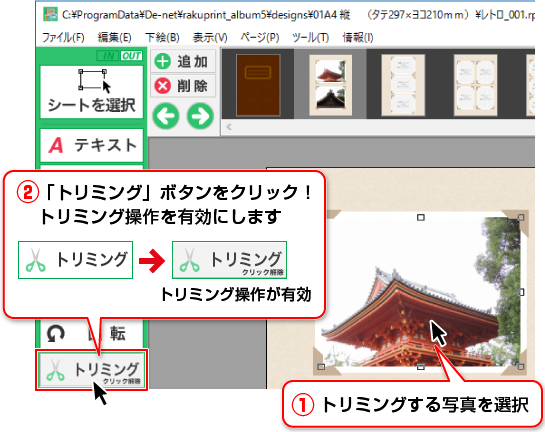Click the シートを選択 sheet select tool
Image resolution: width=545 pixels, height=432 pixels.
91,92
